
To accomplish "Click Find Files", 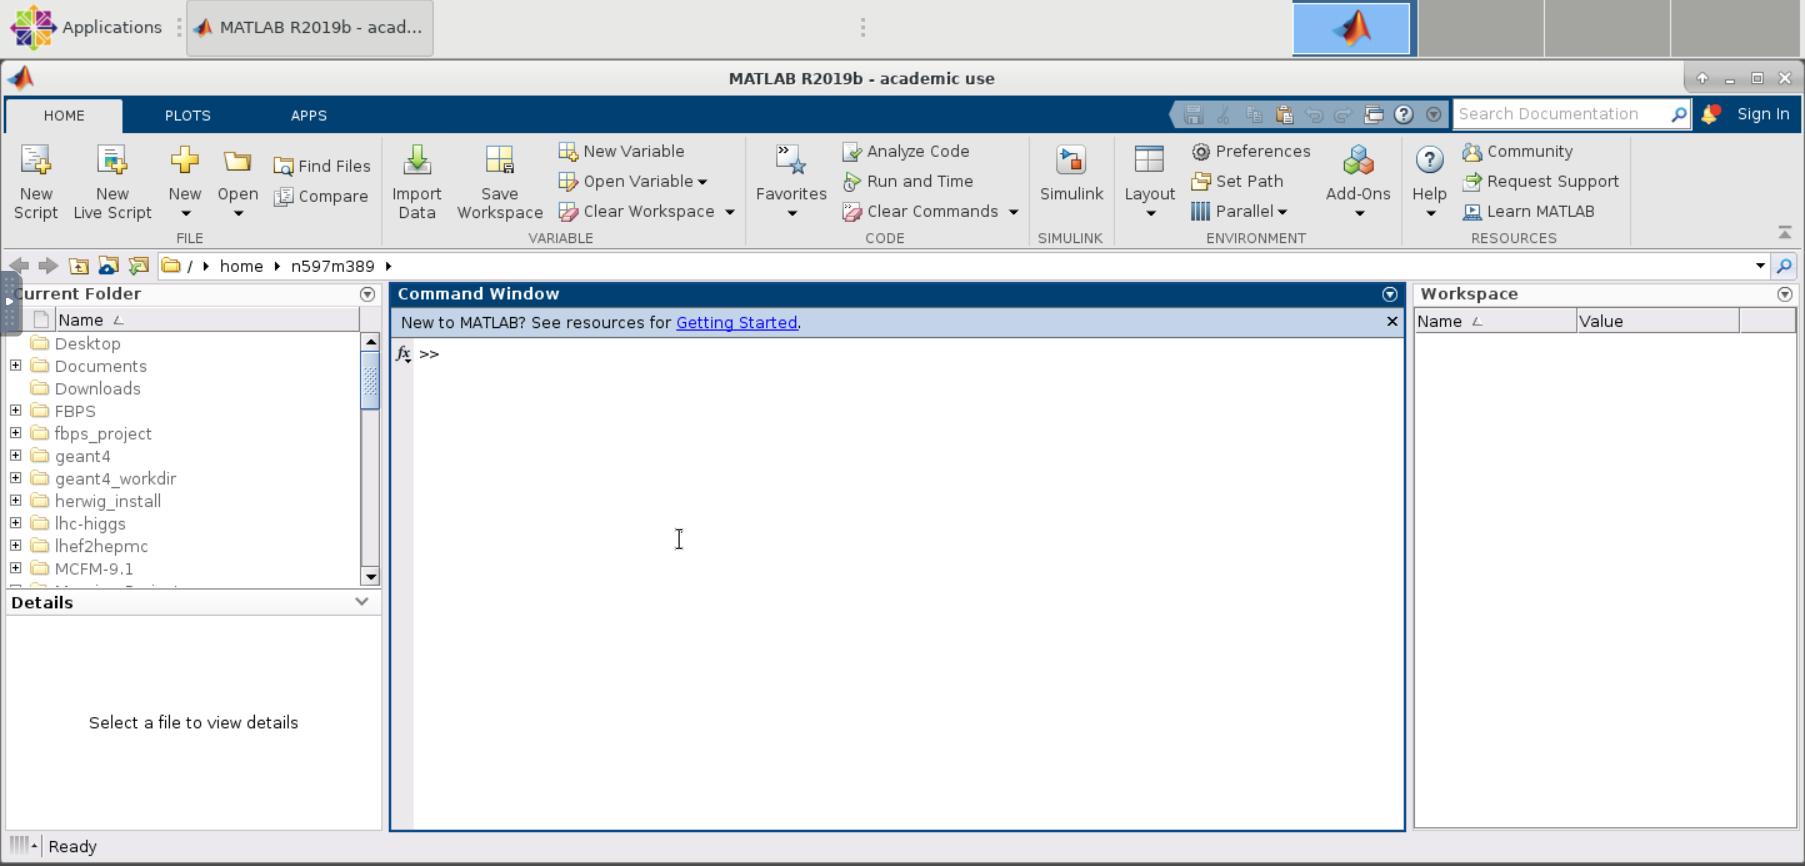I will [x=322, y=166].
